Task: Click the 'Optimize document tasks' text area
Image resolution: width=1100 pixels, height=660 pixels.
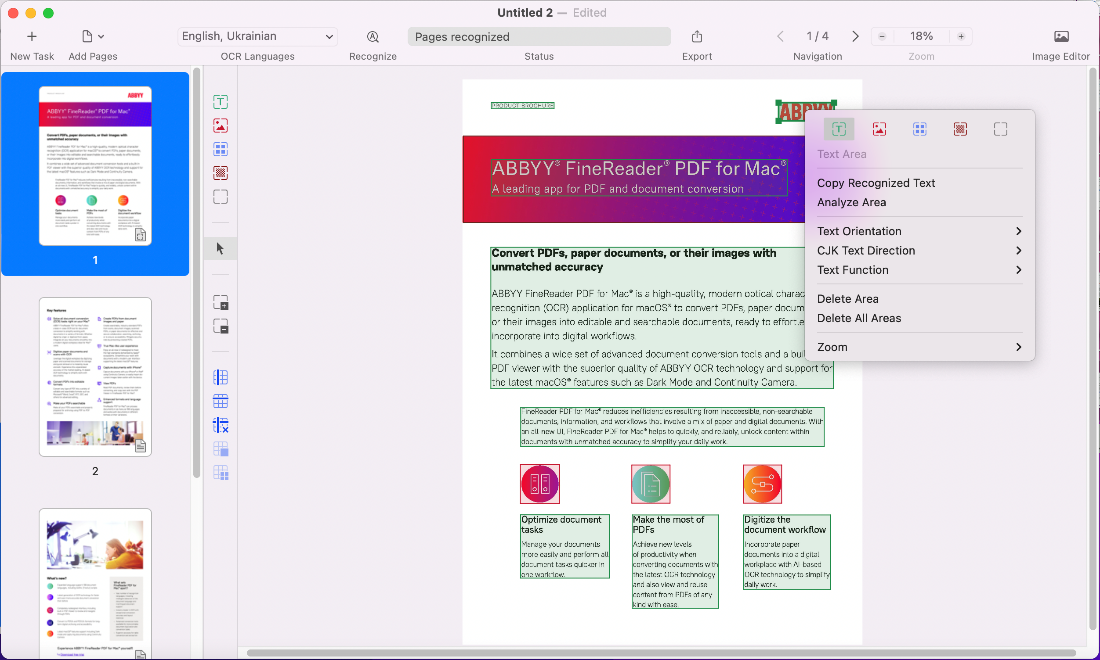Action: coord(565,546)
